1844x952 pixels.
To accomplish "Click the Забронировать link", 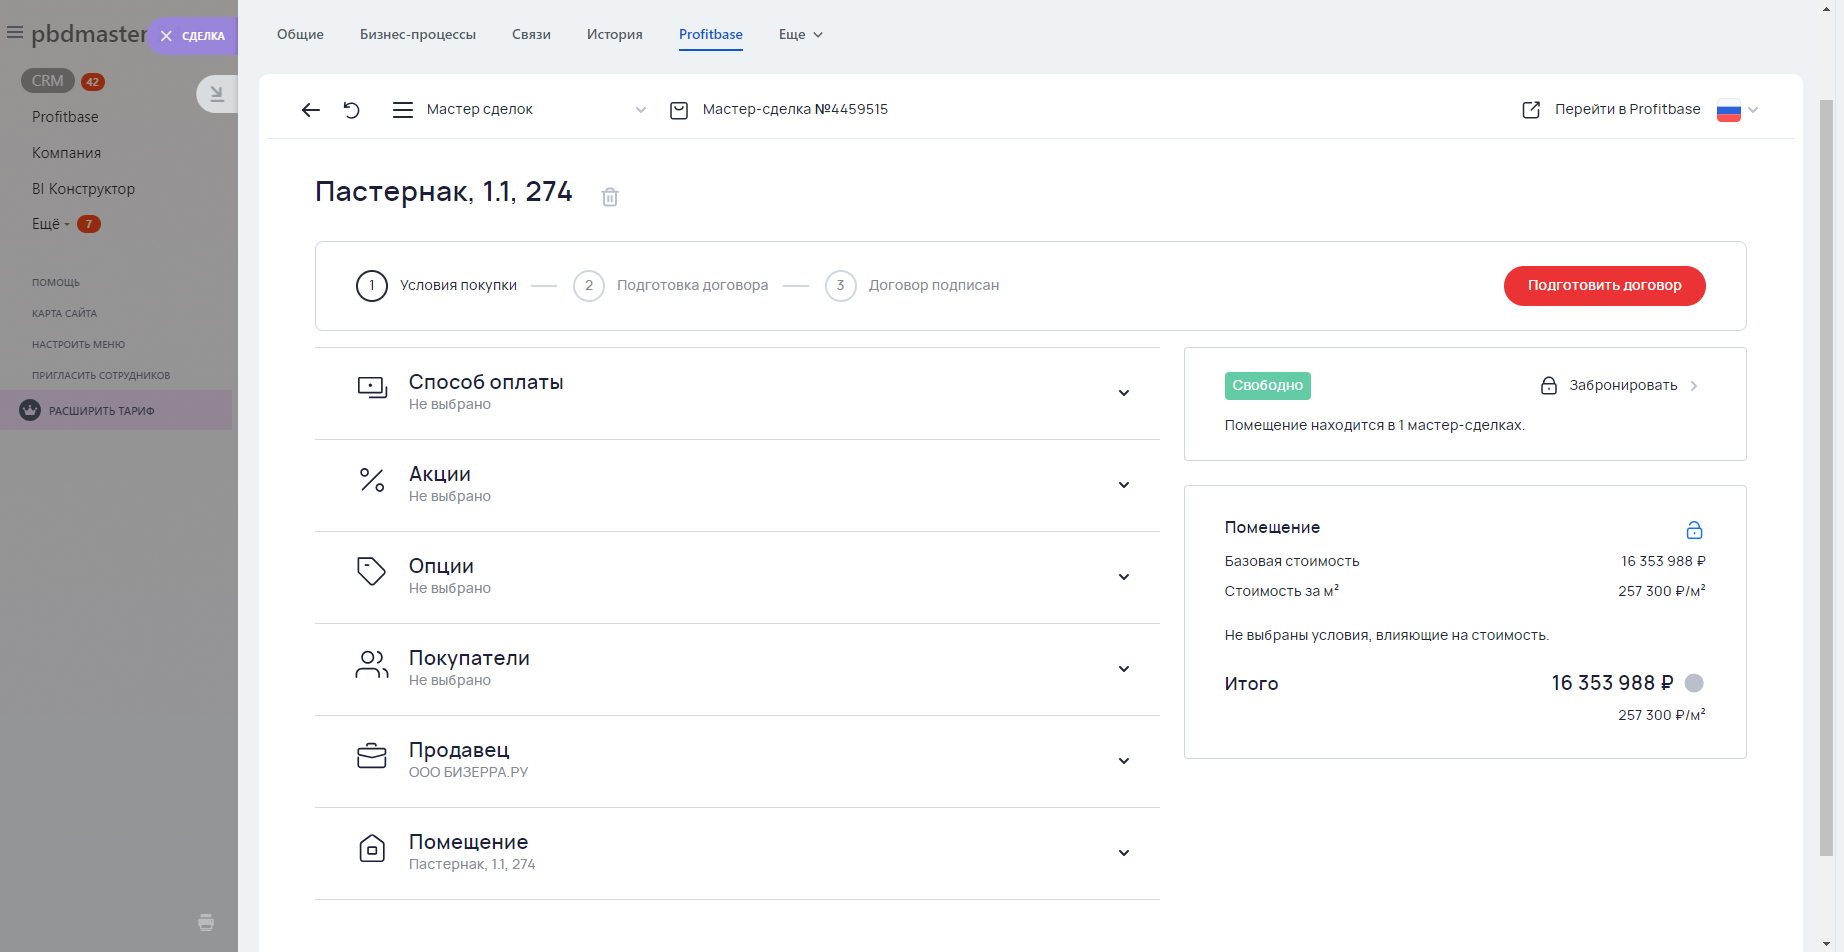I will click(x=1622, y=385).
